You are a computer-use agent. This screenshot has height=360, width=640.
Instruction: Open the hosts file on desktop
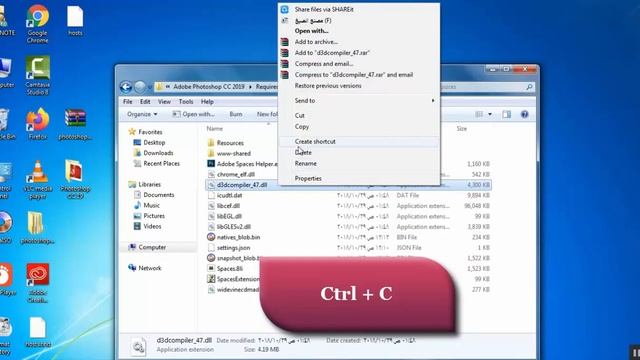(x=75, y=20)
